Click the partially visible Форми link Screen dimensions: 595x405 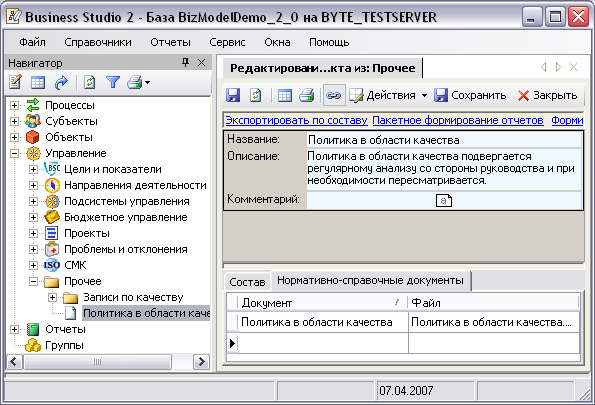pyautogui.click(x=567, y=120)
